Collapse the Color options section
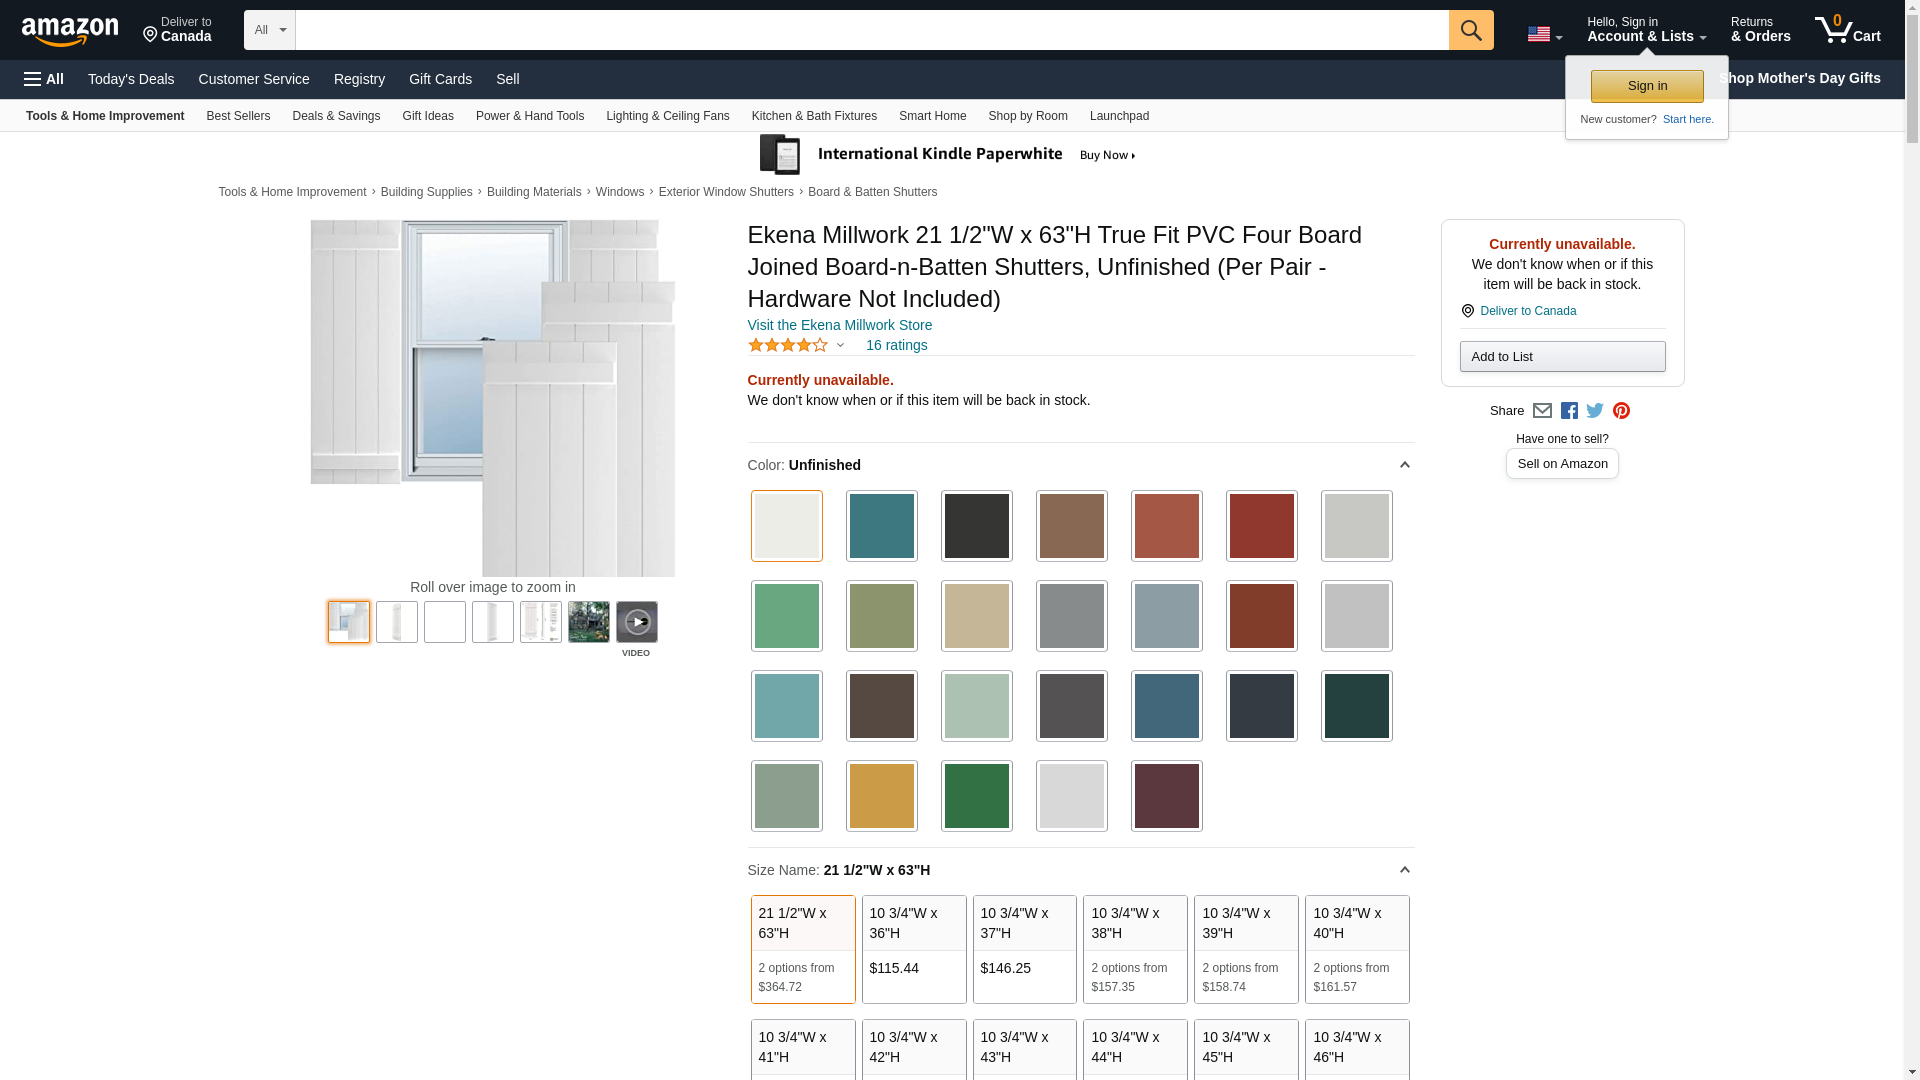The image size is (1920, 1080). tap(1404, 465)
